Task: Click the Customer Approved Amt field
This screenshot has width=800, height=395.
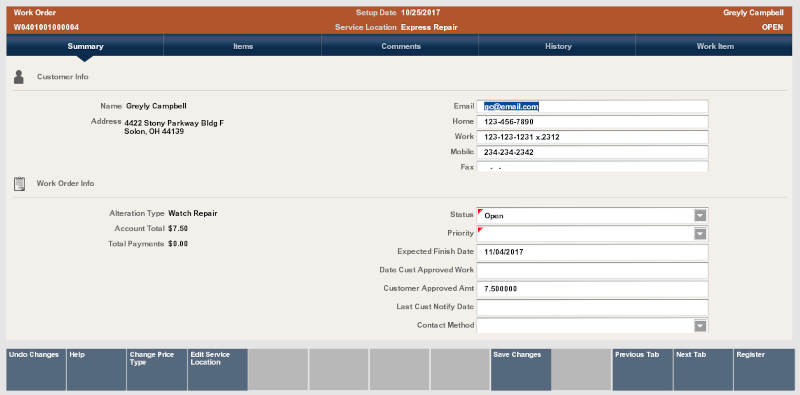Action: 592,289
